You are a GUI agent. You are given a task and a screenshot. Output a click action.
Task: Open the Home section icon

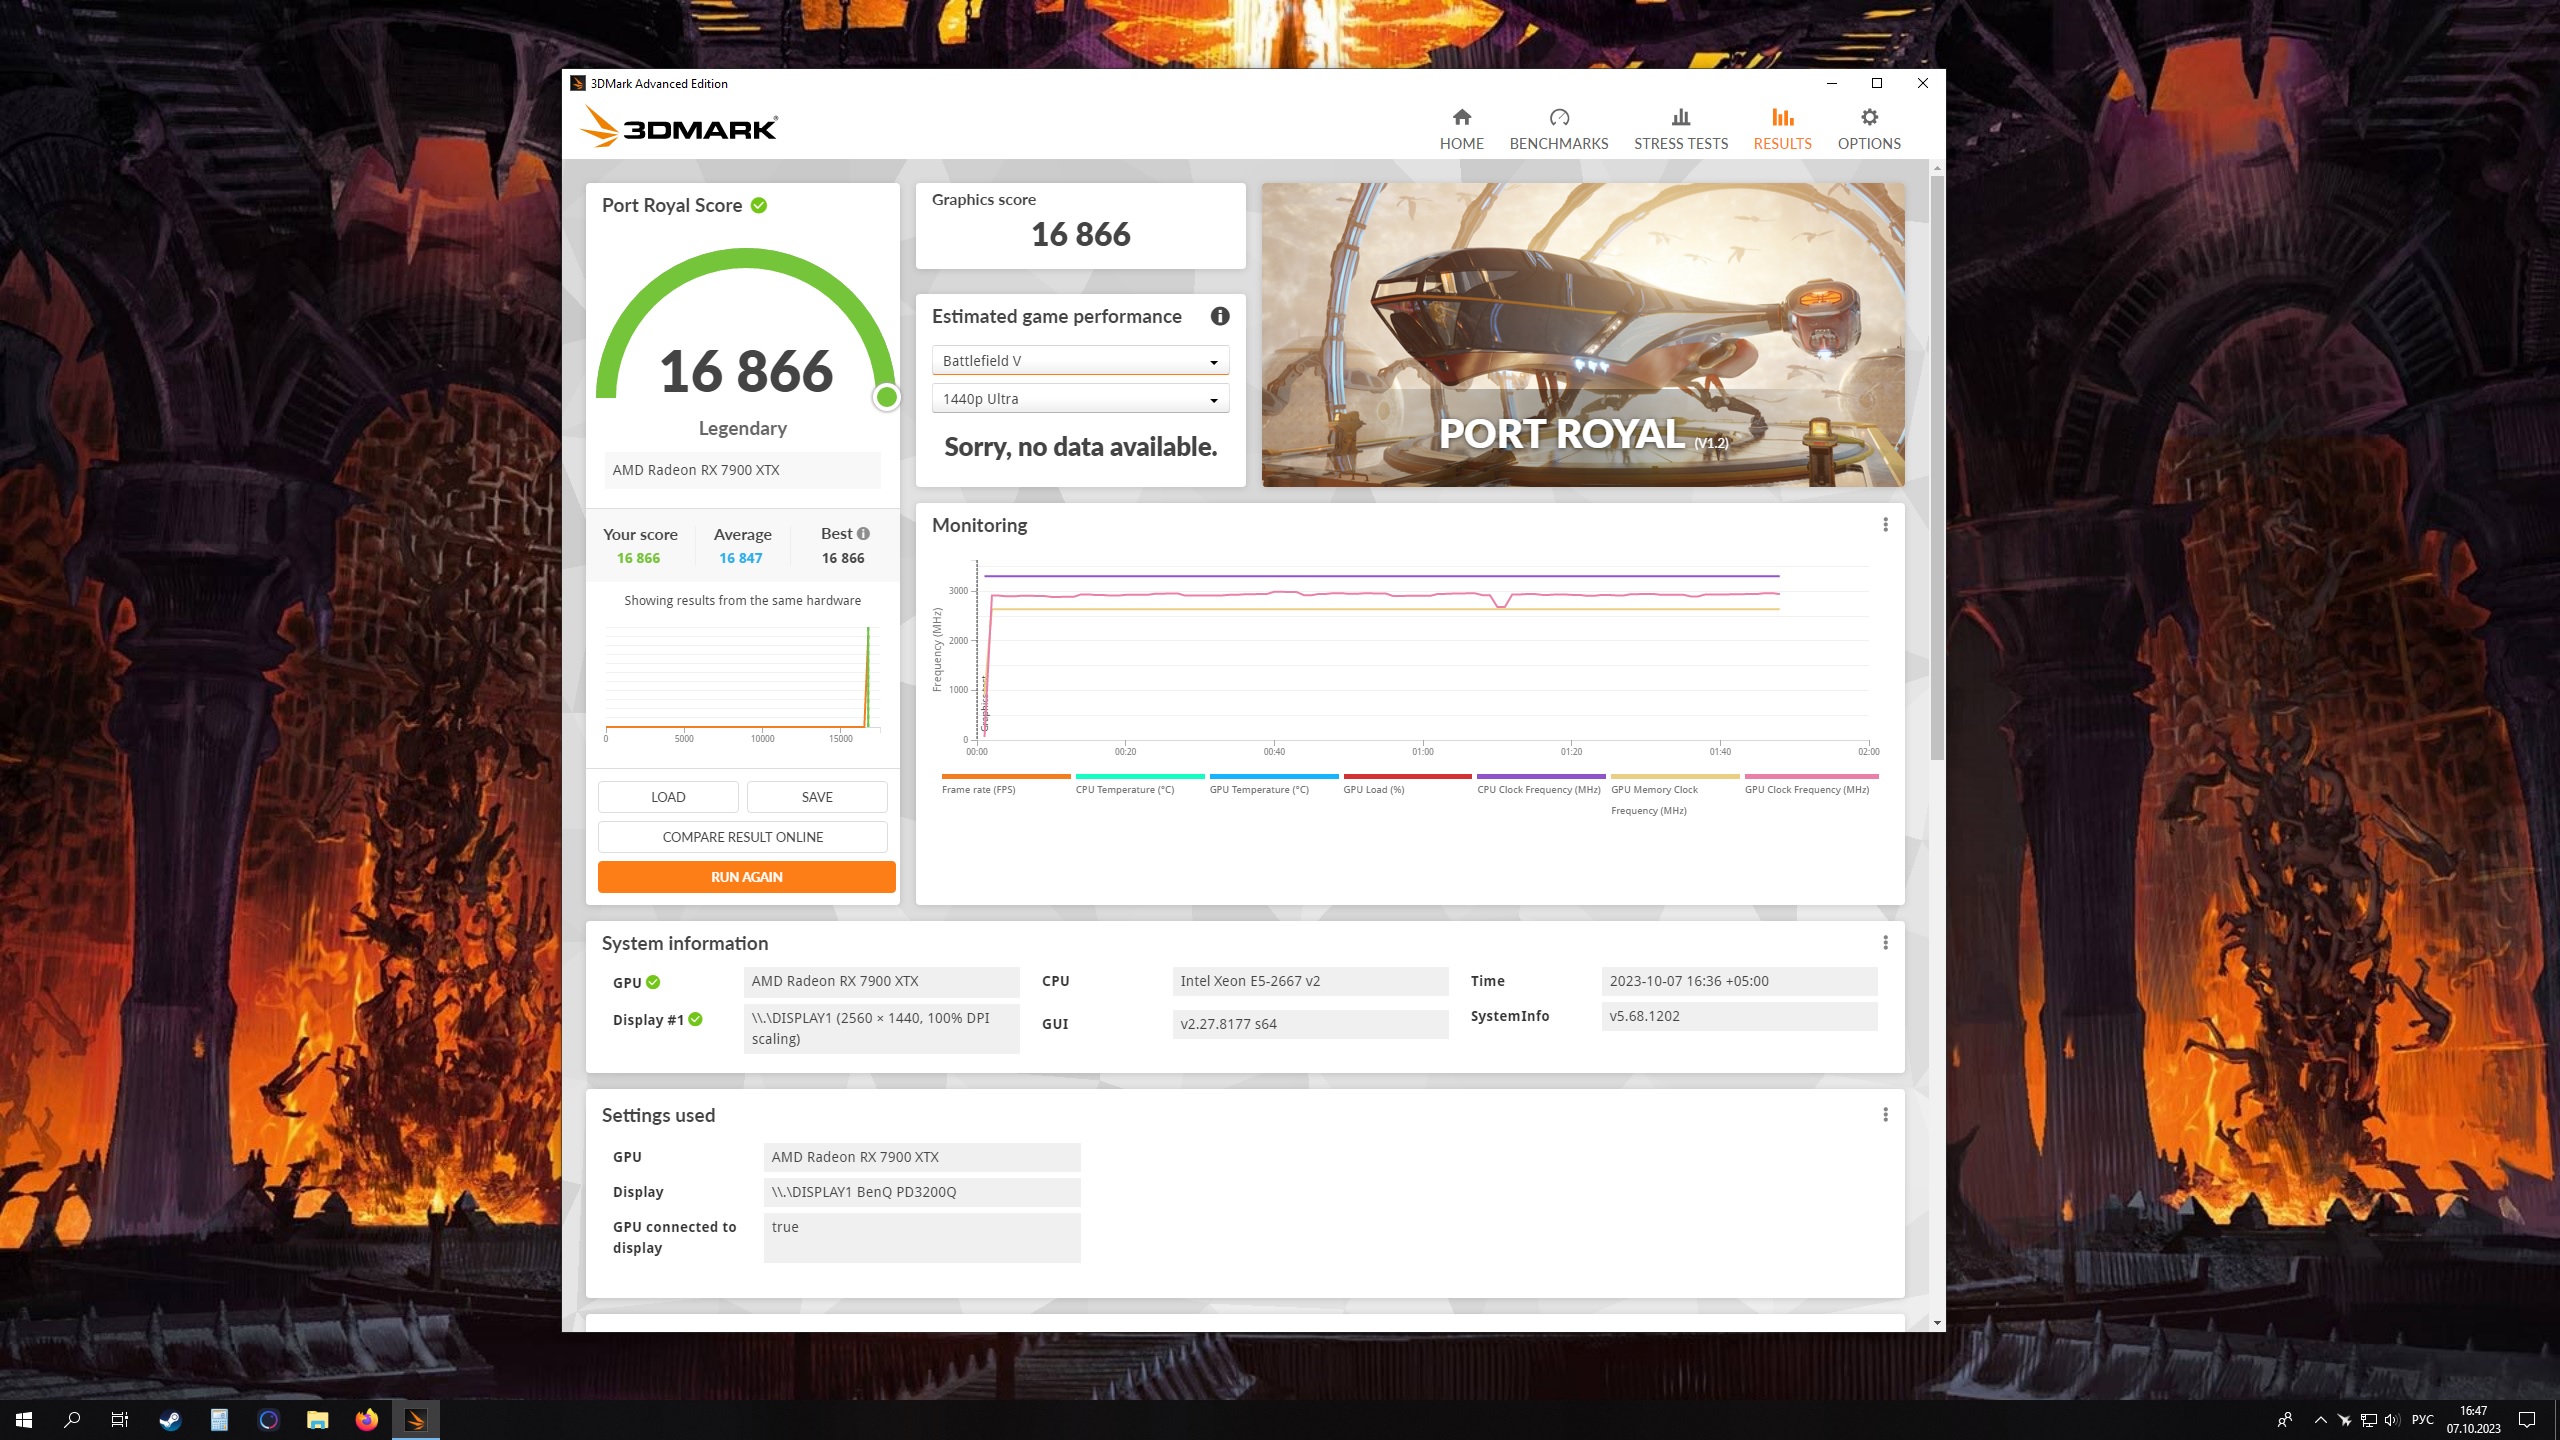click(1461, 118)
